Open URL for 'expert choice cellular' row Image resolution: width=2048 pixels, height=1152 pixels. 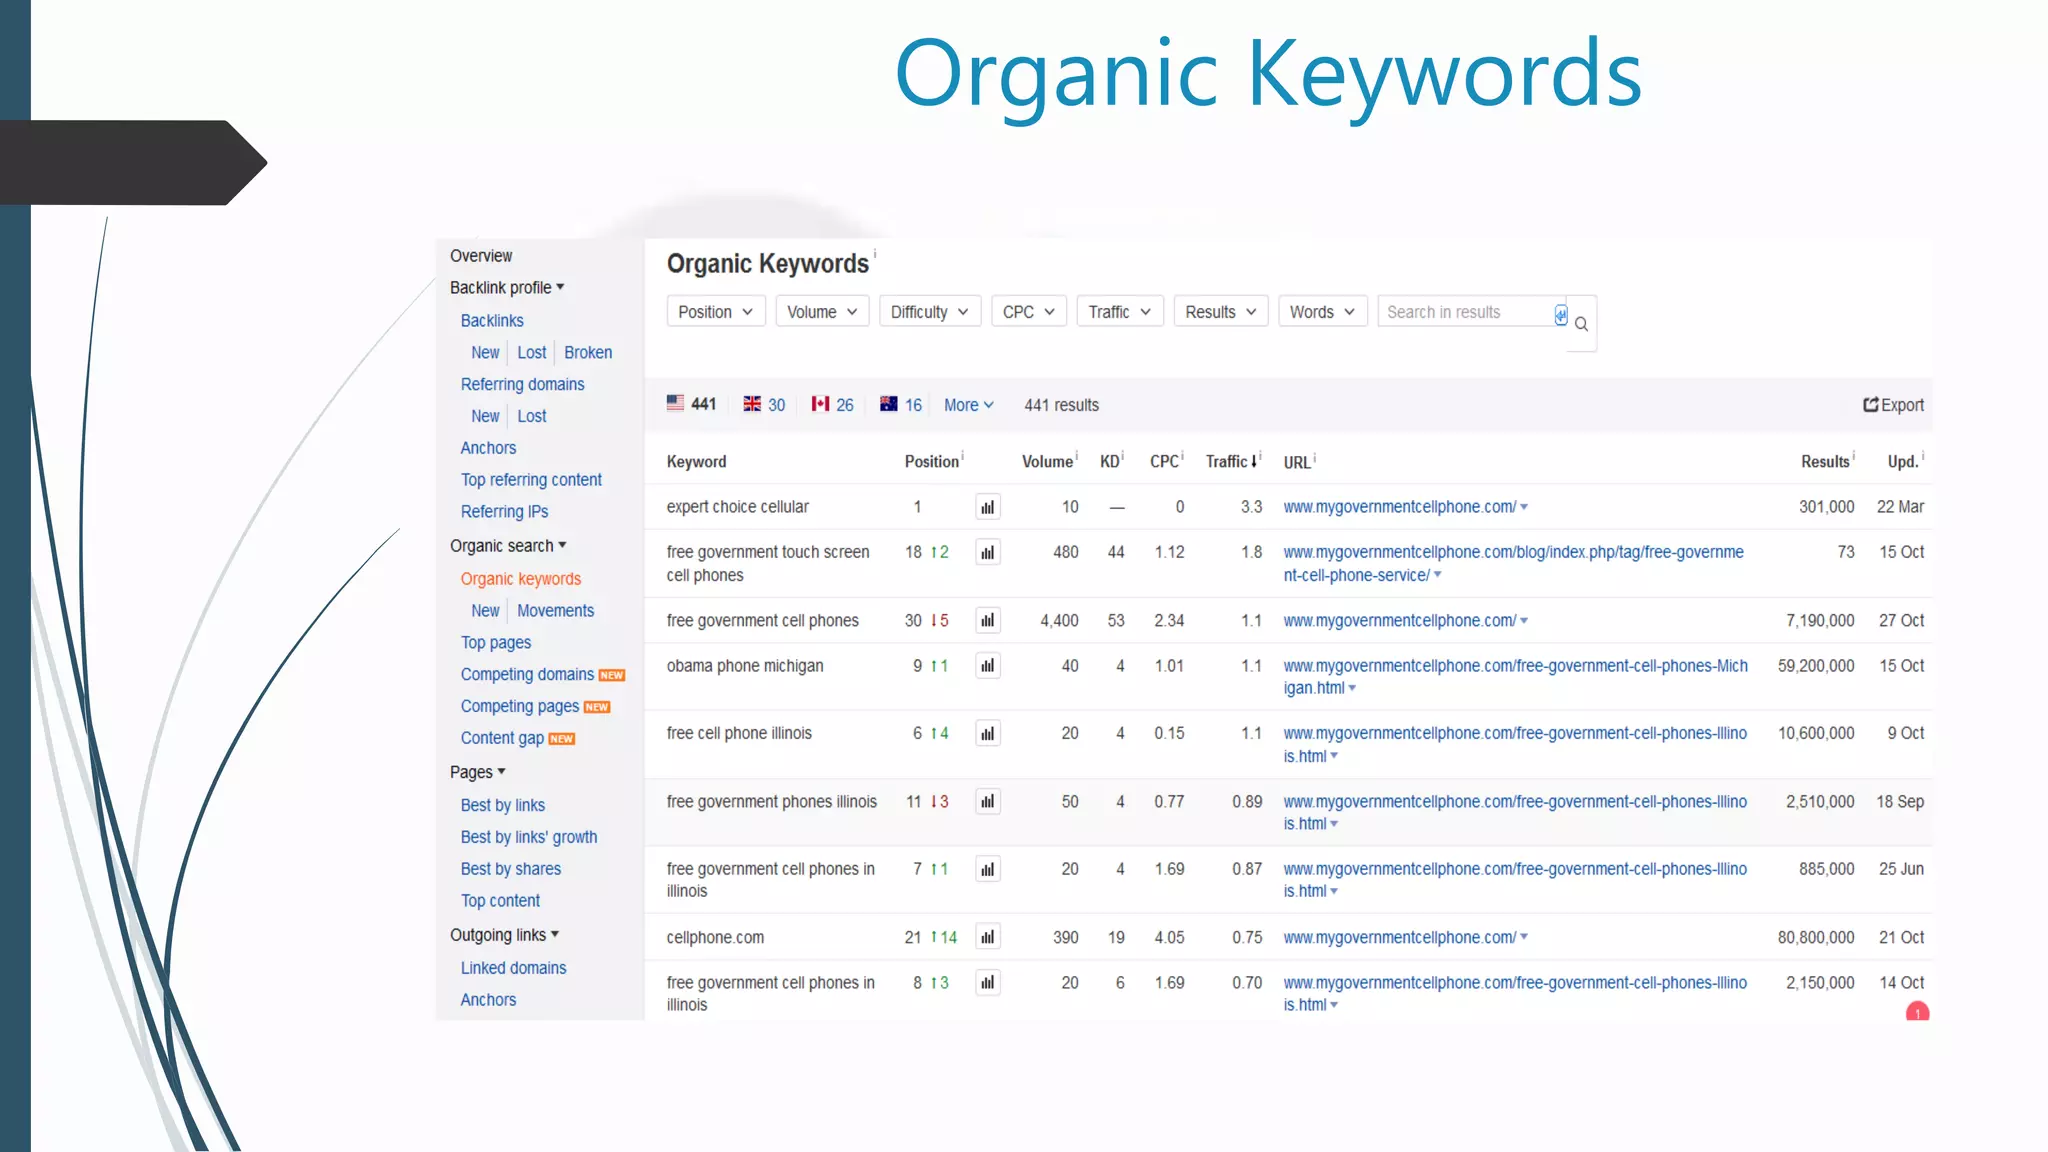point(1399,507)
